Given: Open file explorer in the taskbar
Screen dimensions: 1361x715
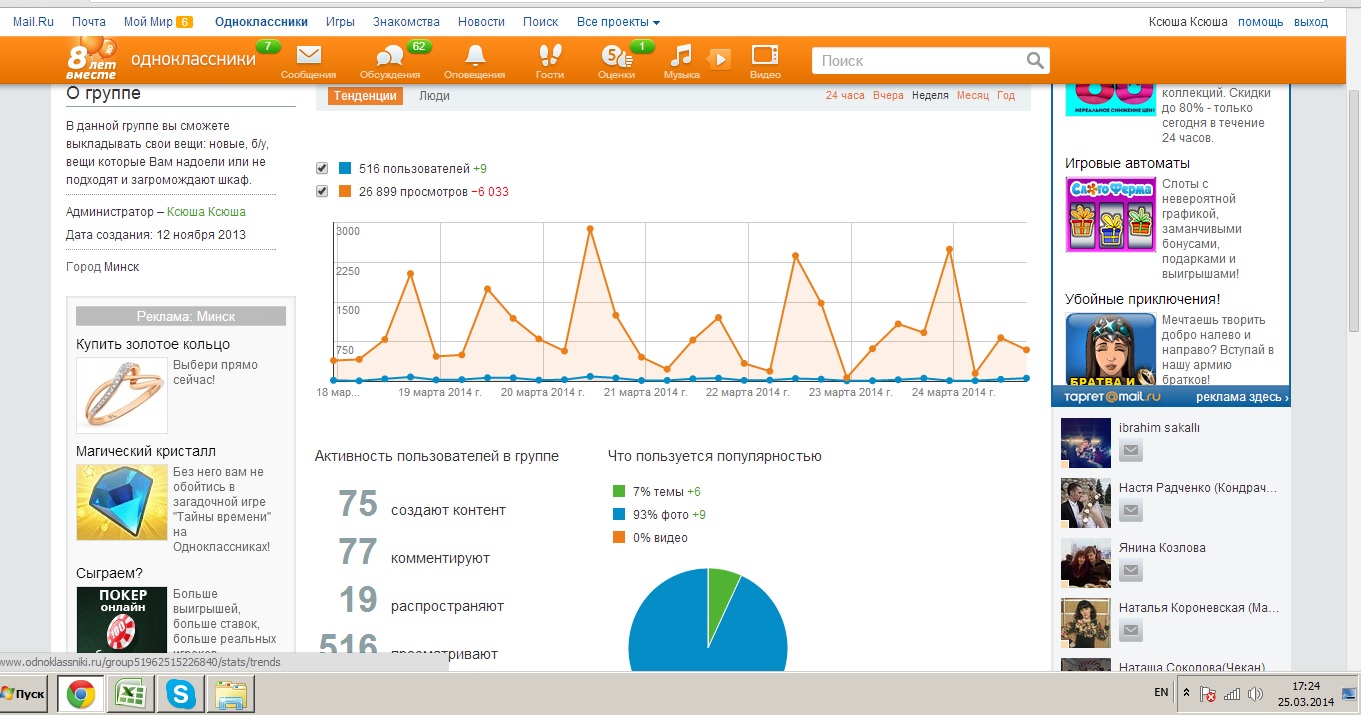Looking at the screenshot, I should [231, 694].
